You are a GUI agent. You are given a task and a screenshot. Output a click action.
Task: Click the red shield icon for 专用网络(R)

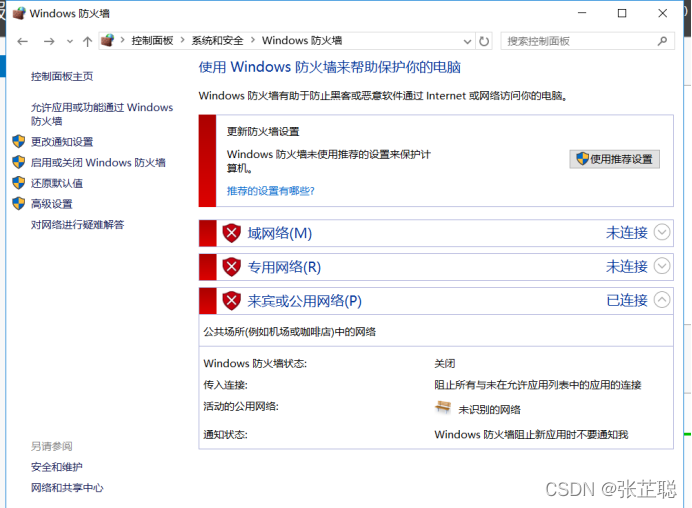pos(231,267)
